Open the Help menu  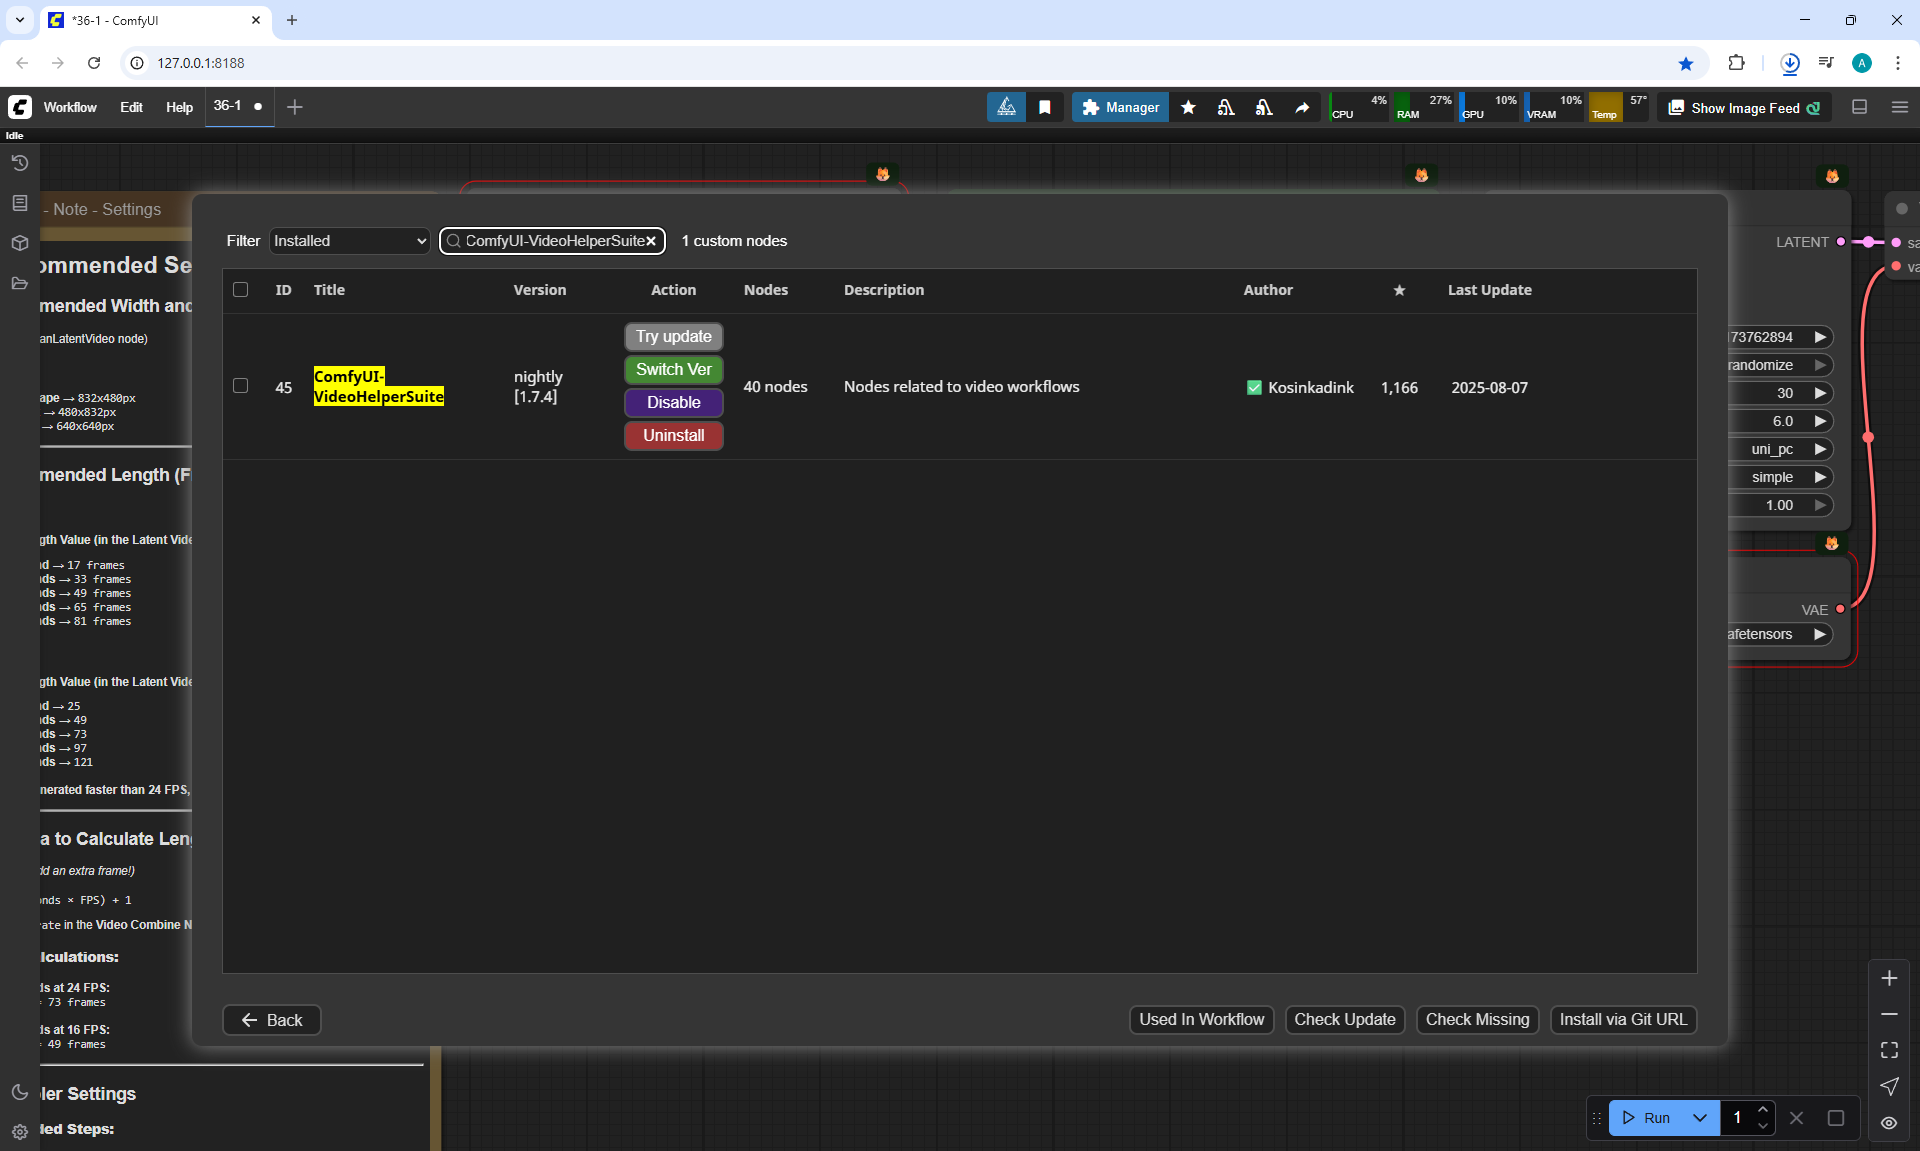[x=179, y=107]
